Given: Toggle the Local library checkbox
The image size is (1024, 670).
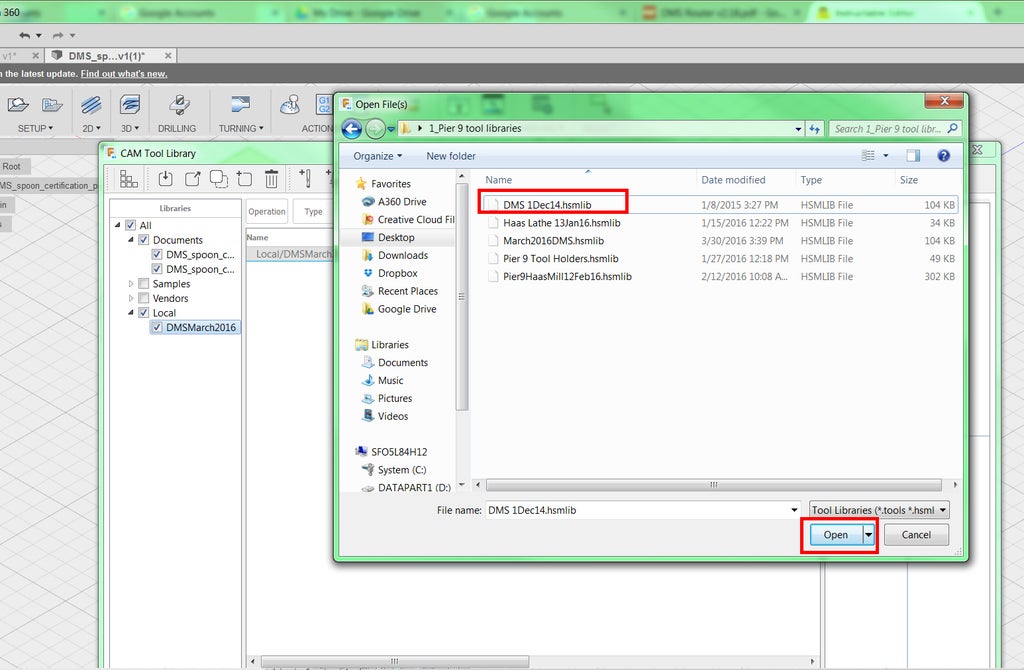Looking at the screenshot, I should (x=144, y=312).
